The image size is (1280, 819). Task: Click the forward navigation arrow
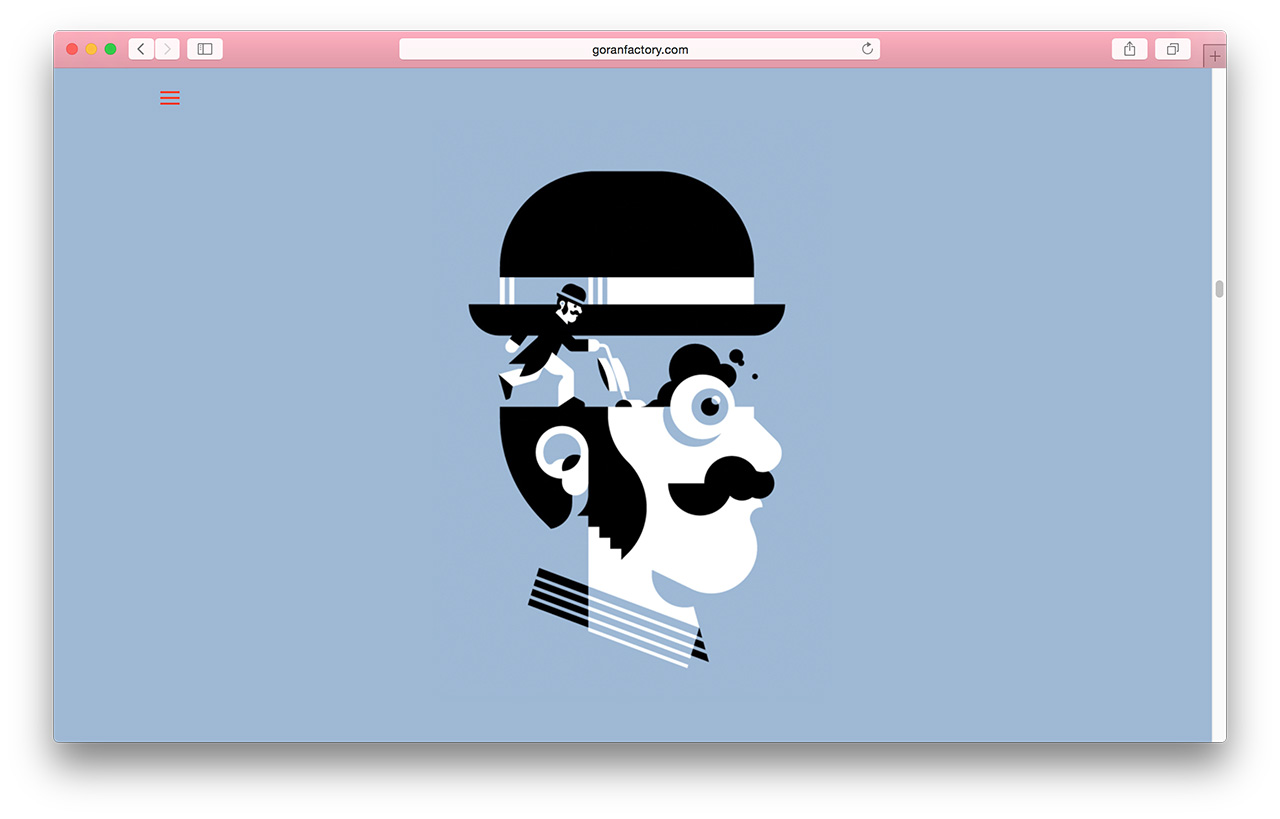click(x=167, y=49)
